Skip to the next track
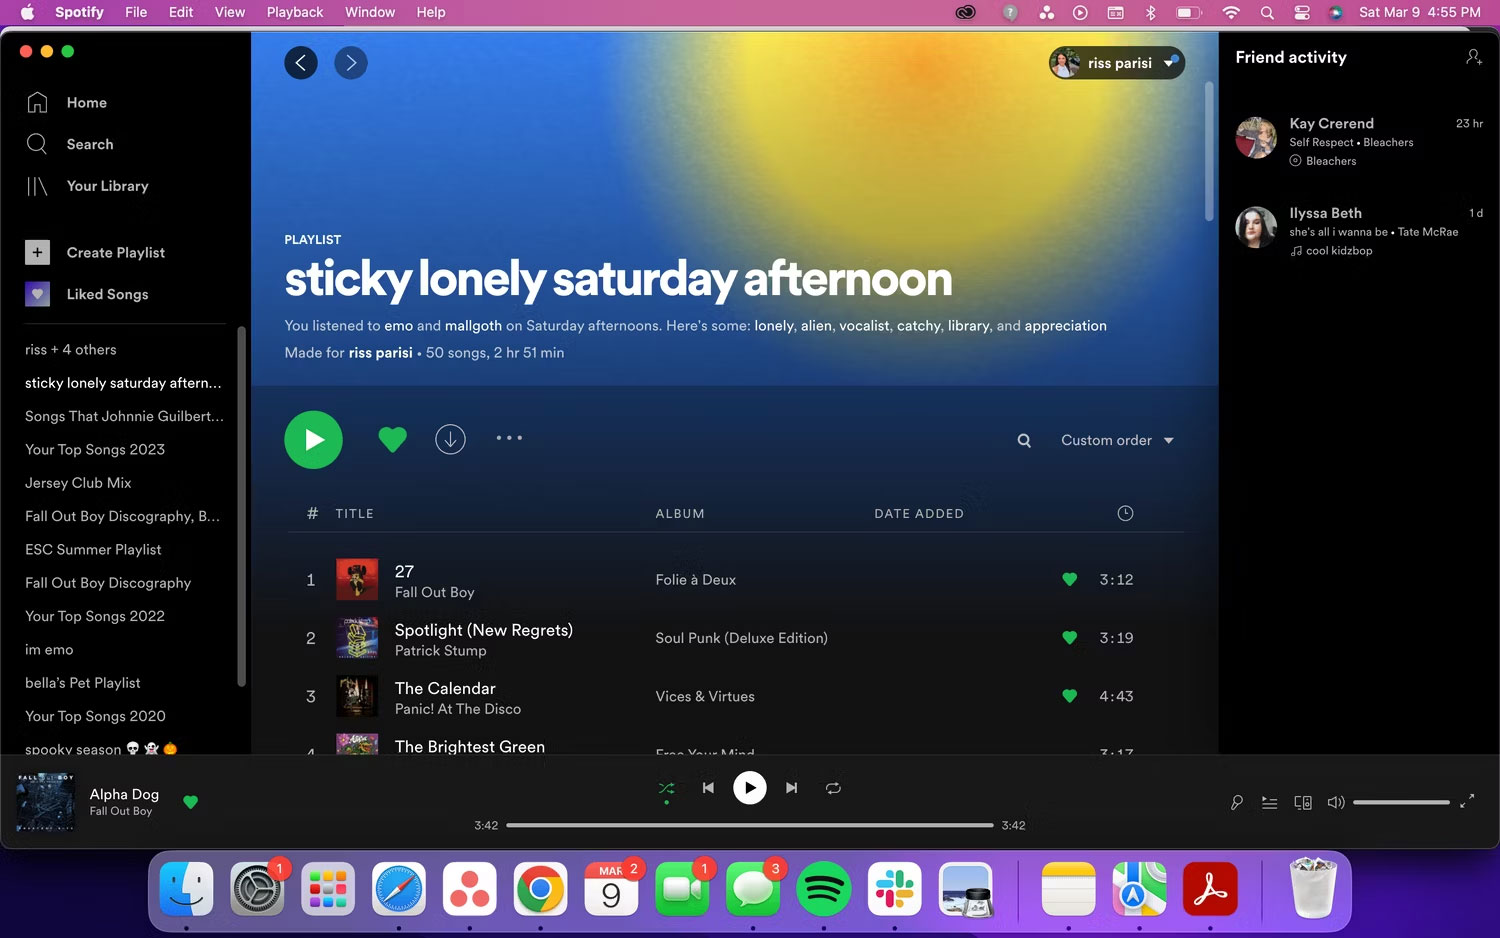 tap(792, 788)
